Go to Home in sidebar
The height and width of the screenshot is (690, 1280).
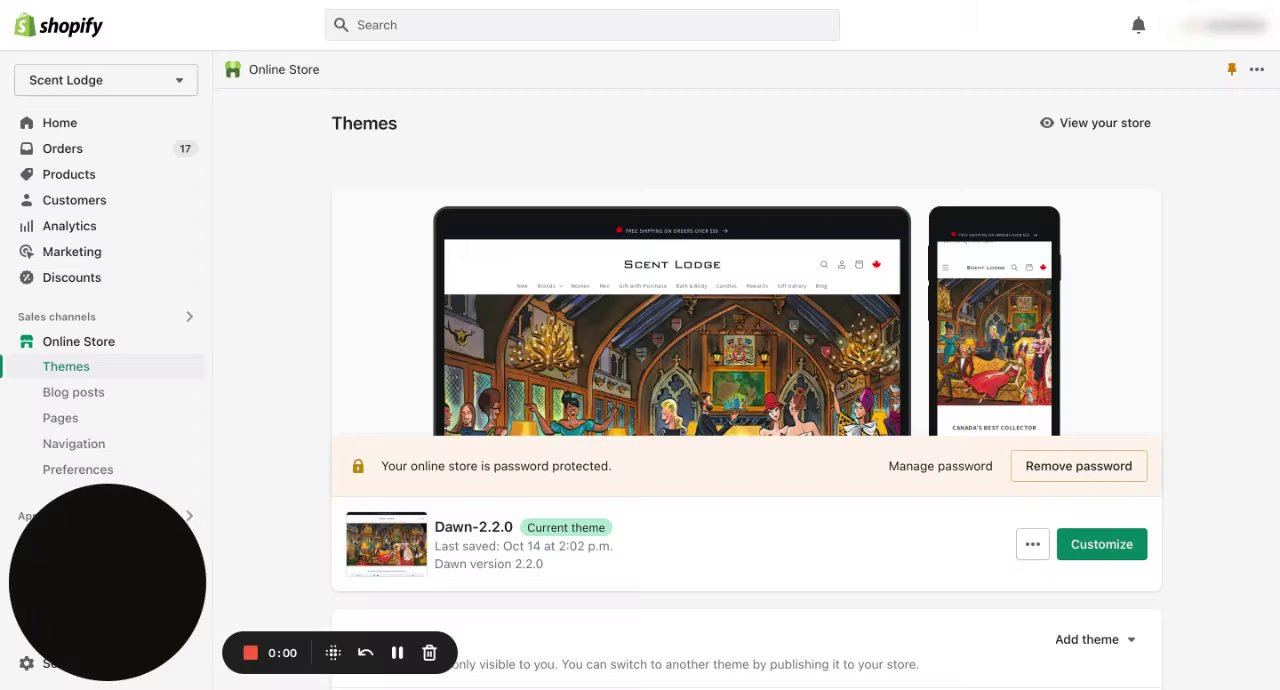[60, 123]
